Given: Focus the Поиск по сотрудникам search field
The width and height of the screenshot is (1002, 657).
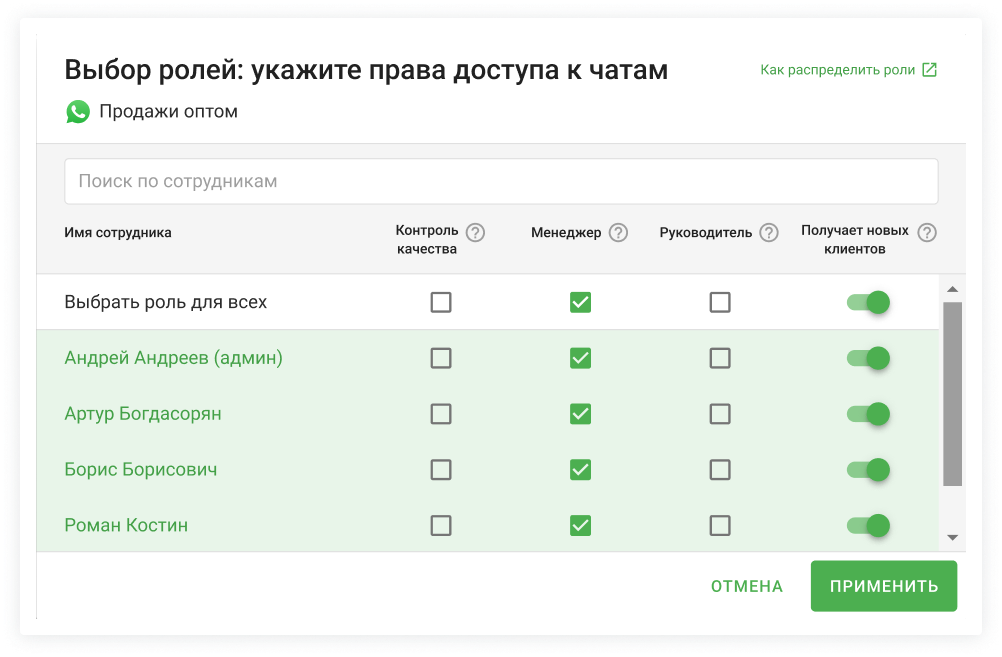Looking at the screenshot, I should pos(501,181).
